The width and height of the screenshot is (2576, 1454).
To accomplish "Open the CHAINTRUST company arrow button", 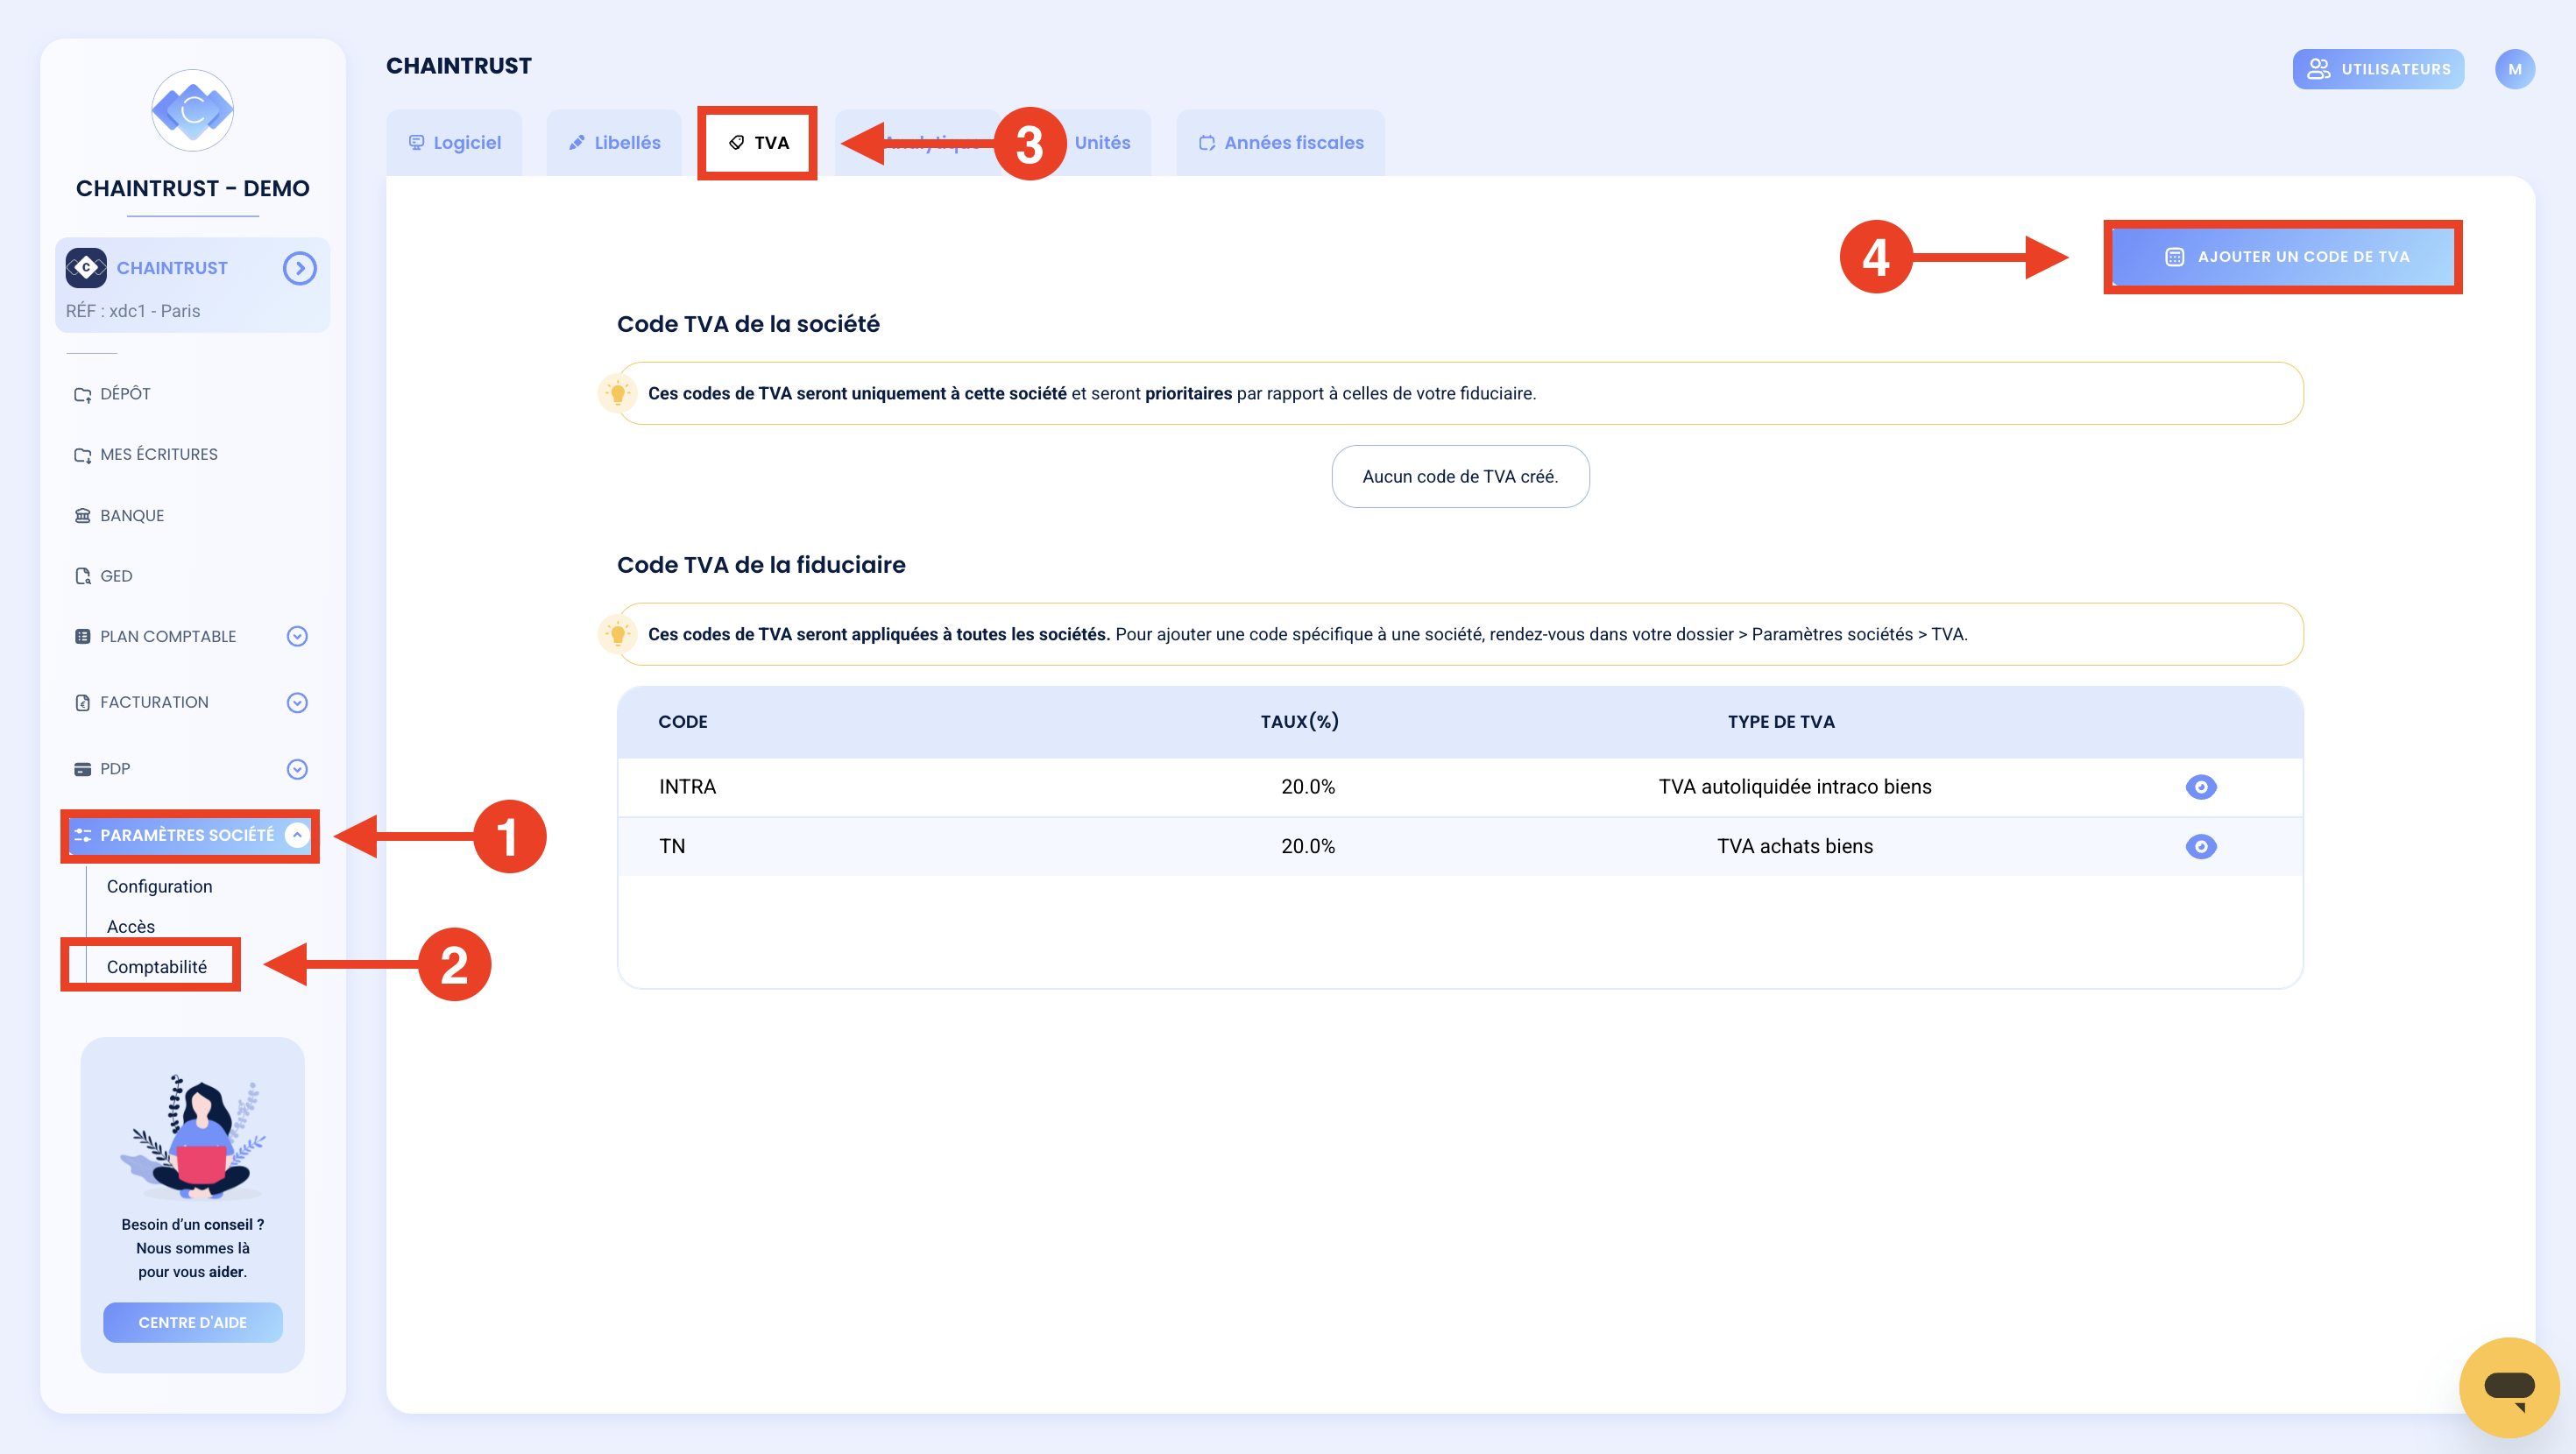I will click(299, 268).
